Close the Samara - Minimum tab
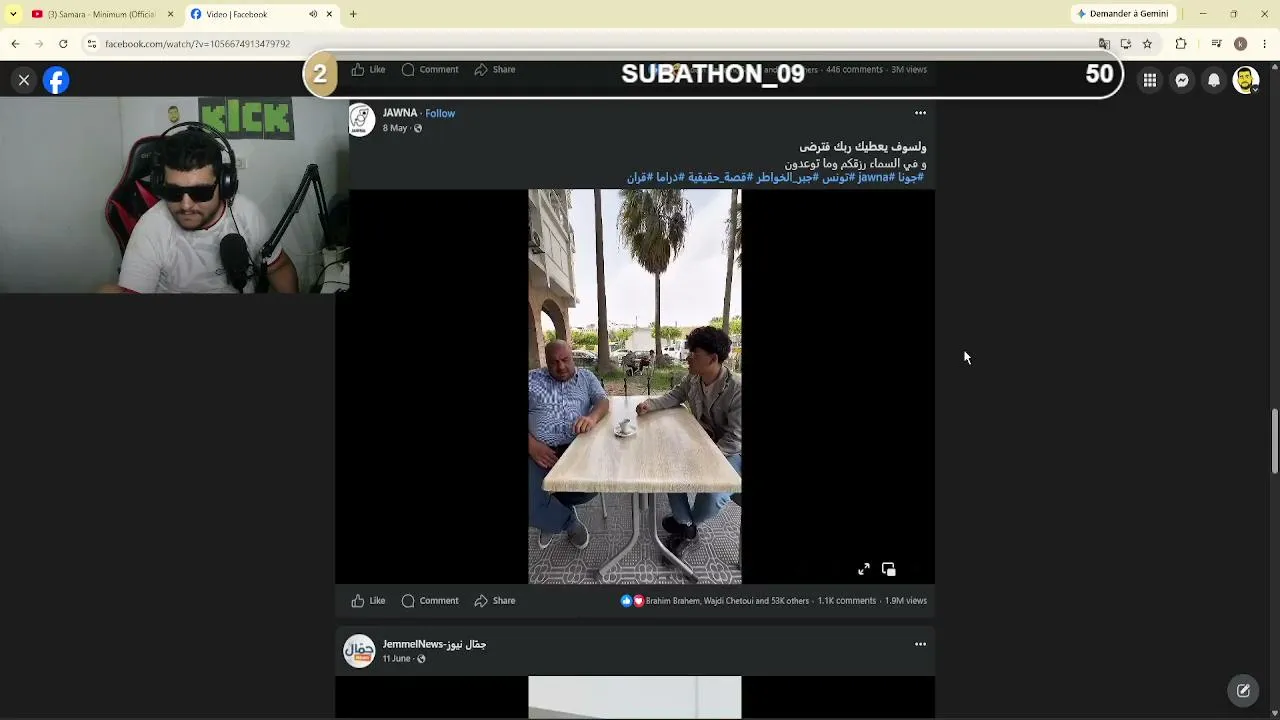The width and height of the screenshot is (1280, 720). pyautogui.click(x=170, y=14)
